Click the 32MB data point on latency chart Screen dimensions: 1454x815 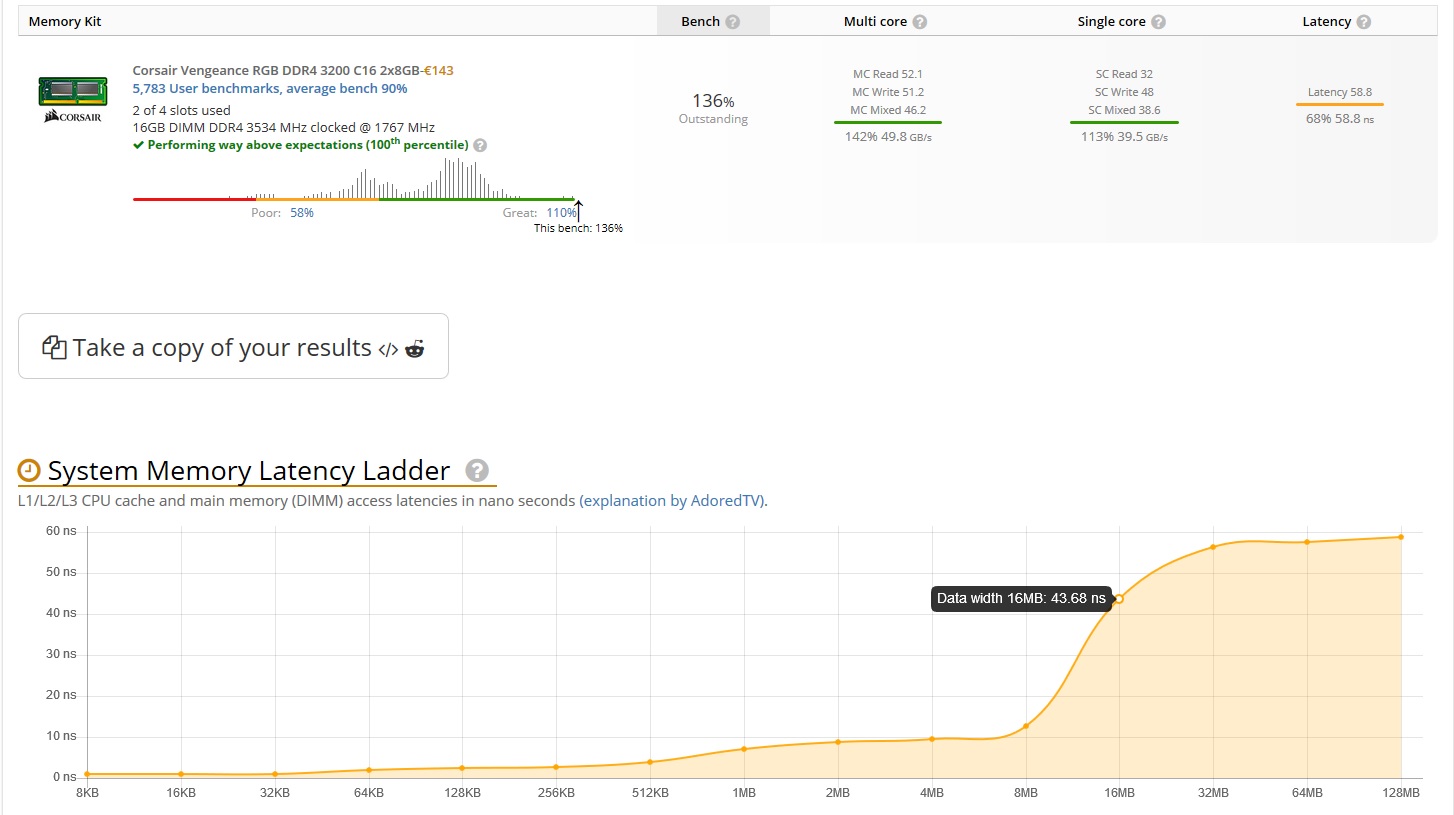pyautogui.click(x=1213, y=547)
